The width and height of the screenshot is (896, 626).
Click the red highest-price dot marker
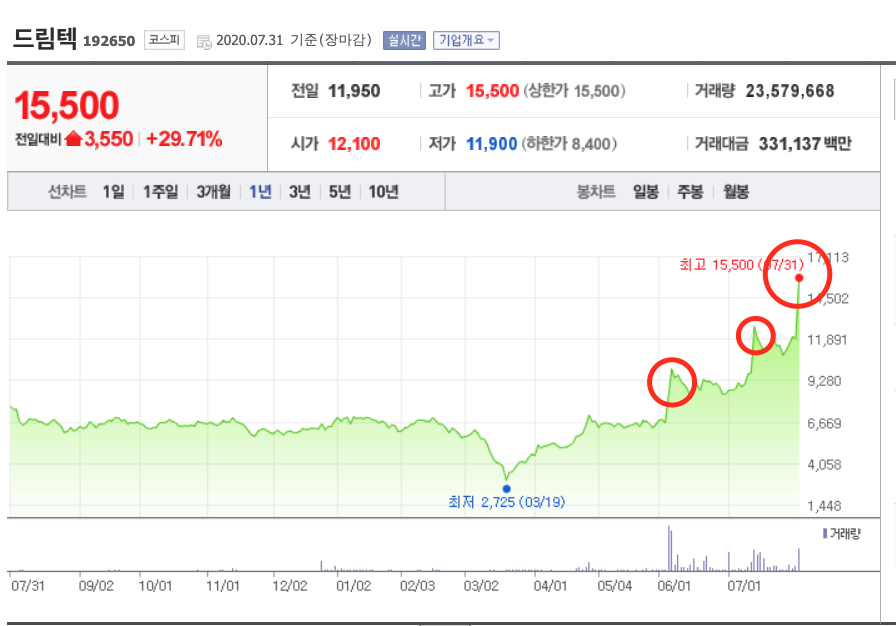point(799,278)
